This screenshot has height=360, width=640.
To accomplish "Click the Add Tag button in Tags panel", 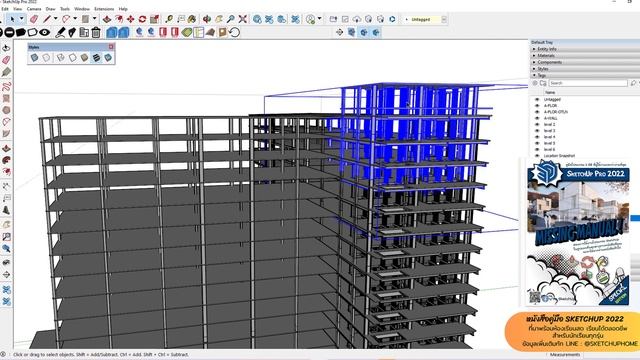I will coord(535,83).
